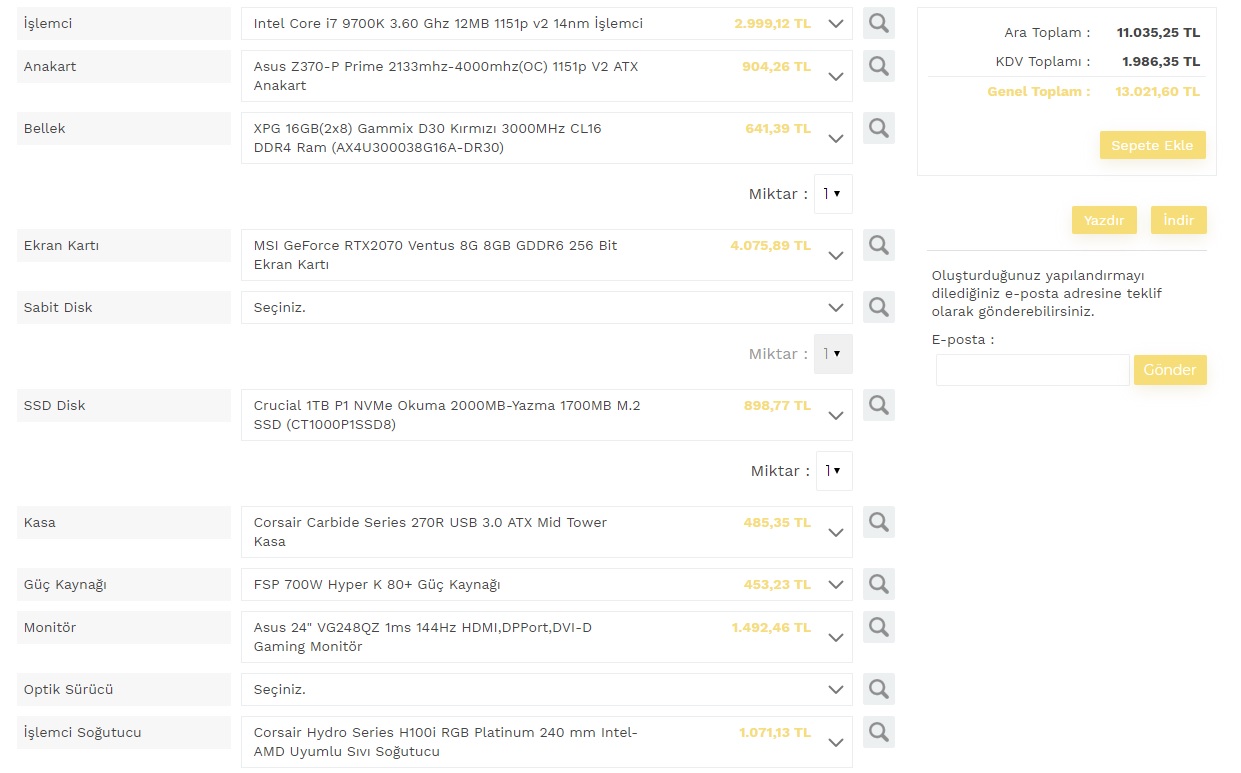Image resolution: width=1241 pixels, height=773 pixels.
Task: Open the Bellek Miktar quantity selector
Action: tap(834, 194)
